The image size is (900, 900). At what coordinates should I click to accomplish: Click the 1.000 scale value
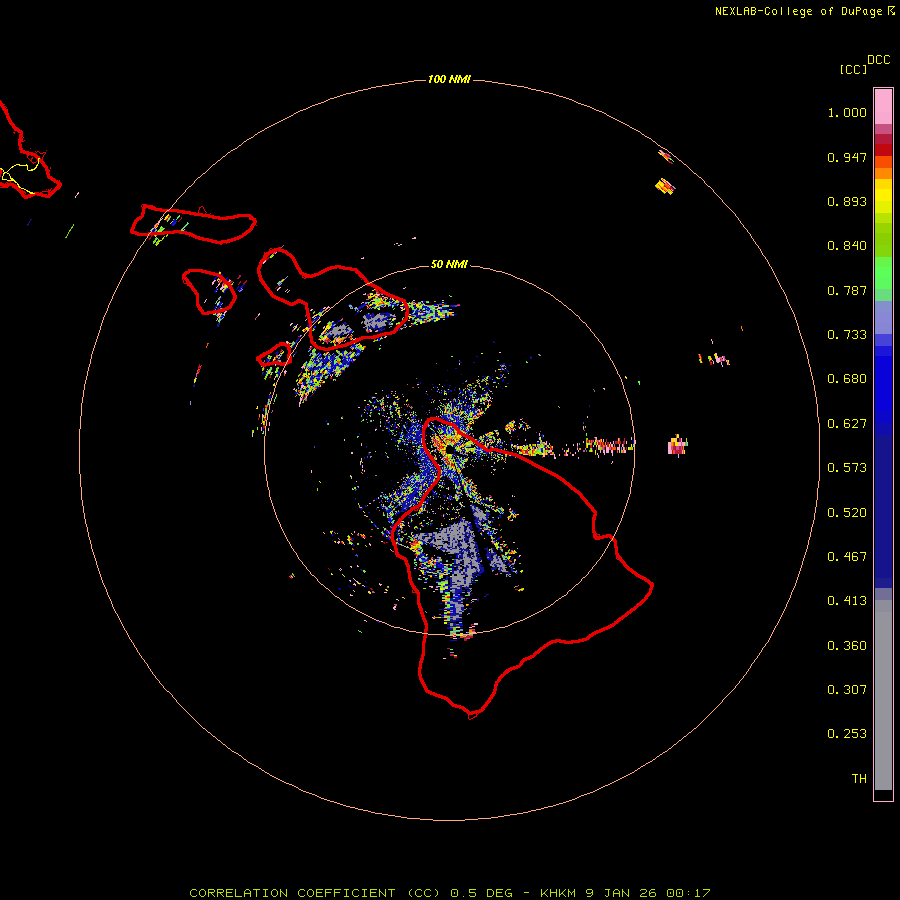point(847,112)
